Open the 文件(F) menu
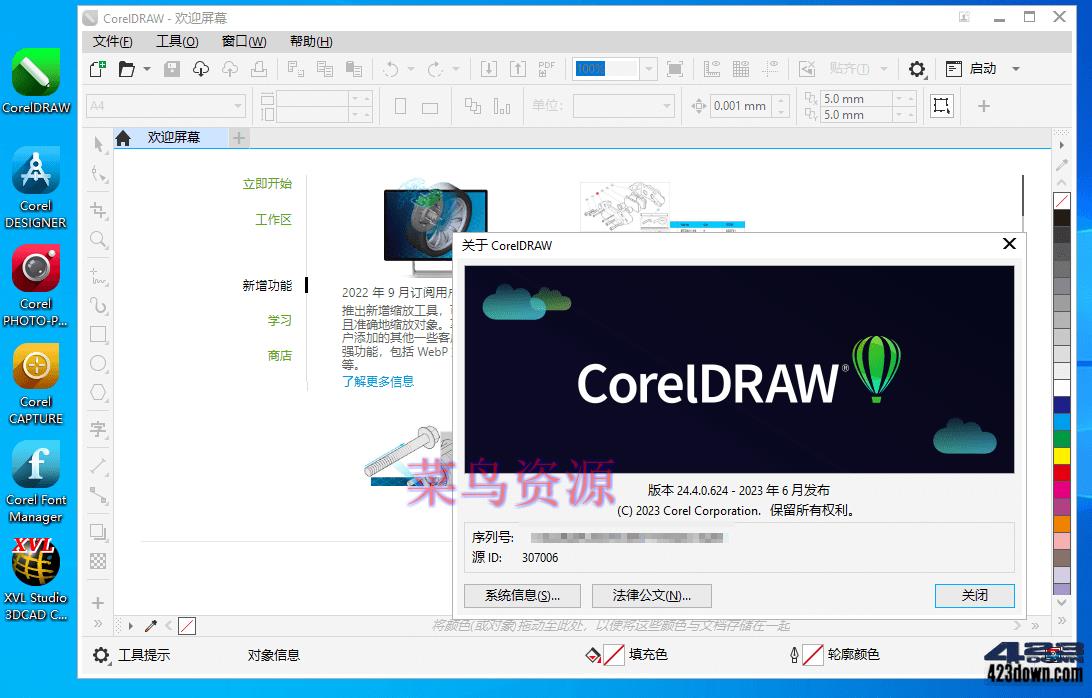The height and width of the screenshot is (698, 1092). coord(112,41)
